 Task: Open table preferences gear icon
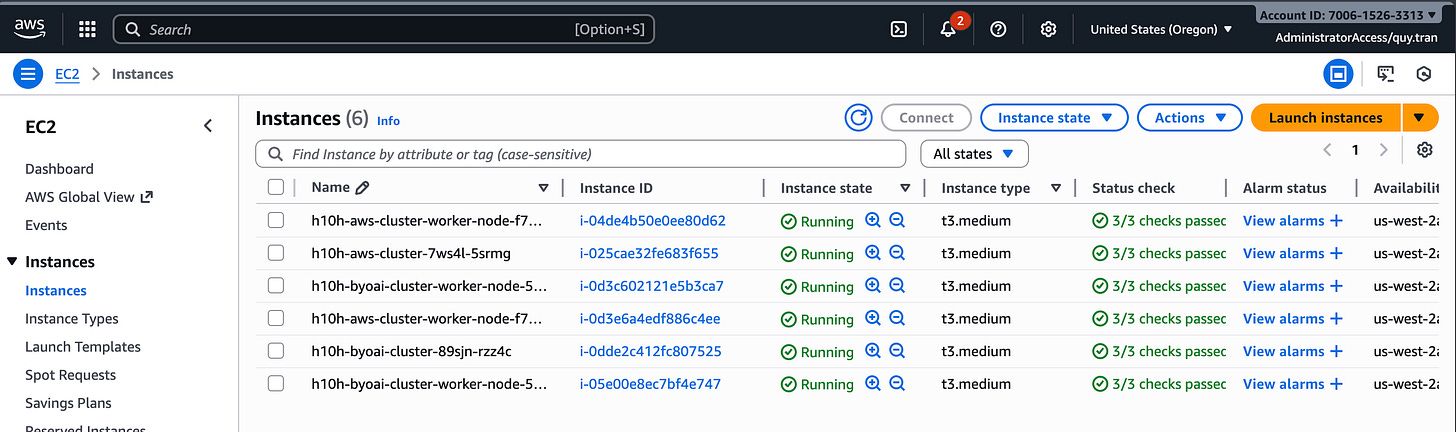point(1425,150)
